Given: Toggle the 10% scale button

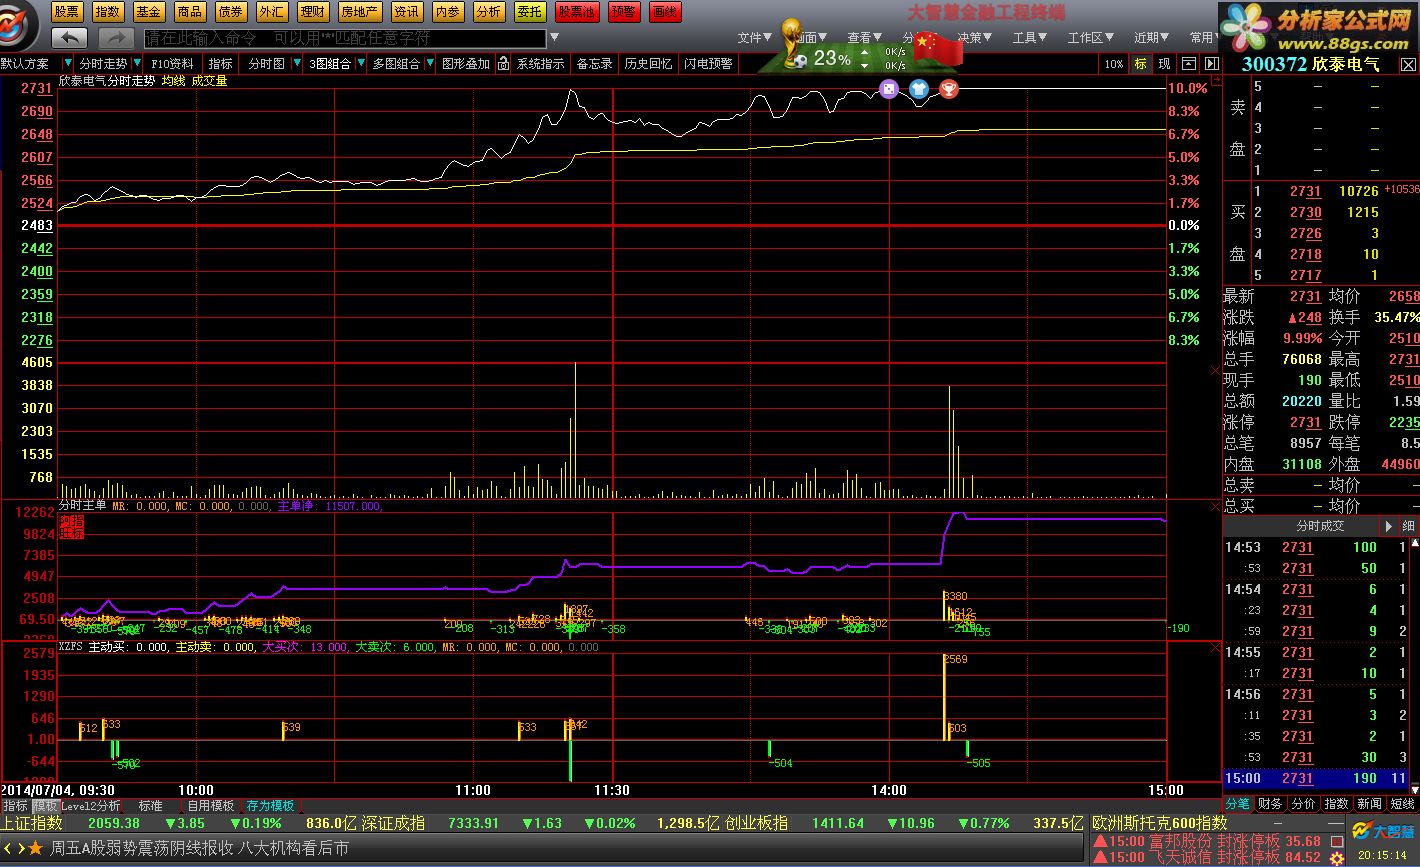Looking at the screenshot, I should pyautogui.click(x=1114, y=63).
